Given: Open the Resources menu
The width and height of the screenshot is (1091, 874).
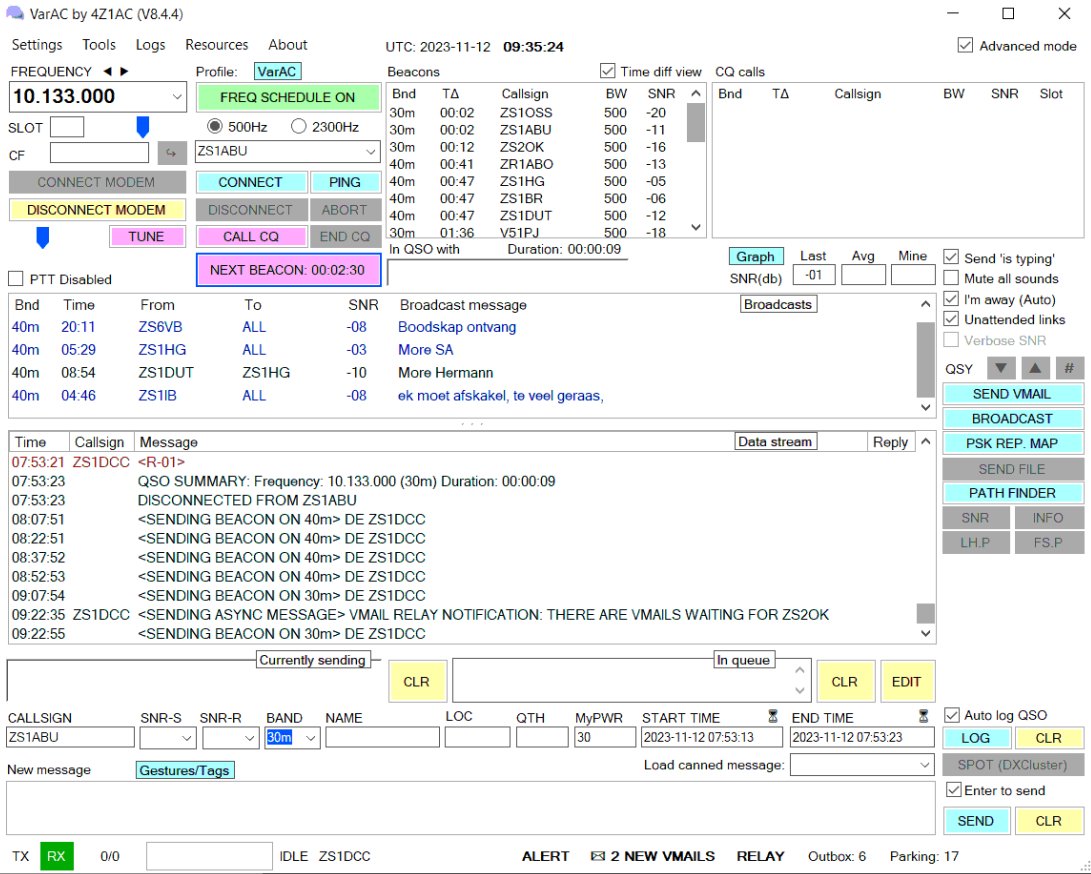Looking at the screenshot, I should pos(216,45).
